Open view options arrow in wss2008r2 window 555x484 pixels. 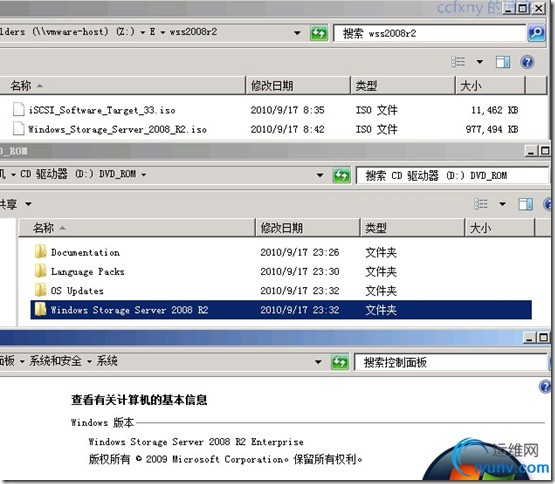(x=480, y=62)
